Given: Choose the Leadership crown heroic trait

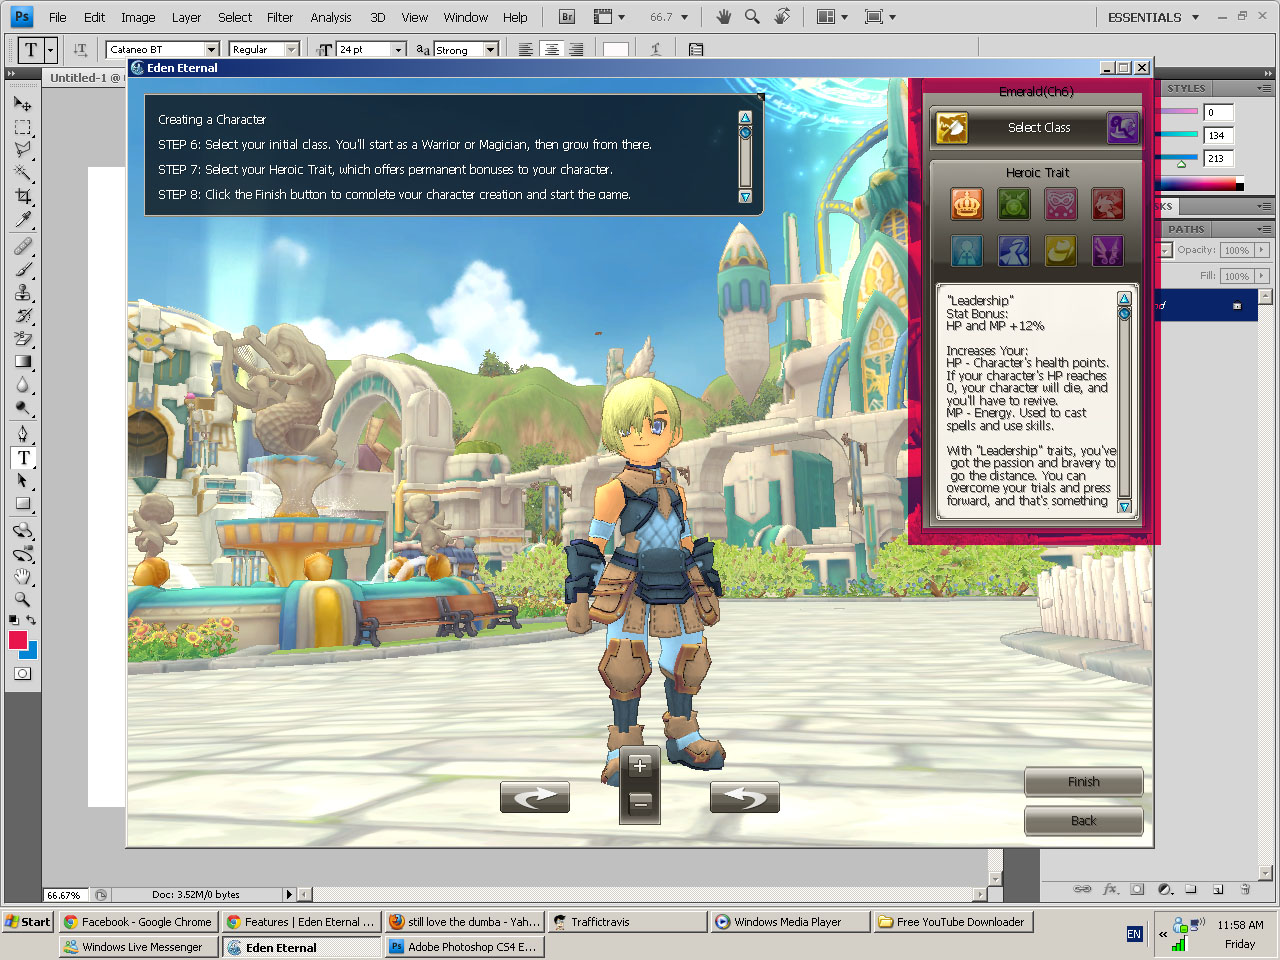Looking at the screenshot, I should (x=966, y=204).
